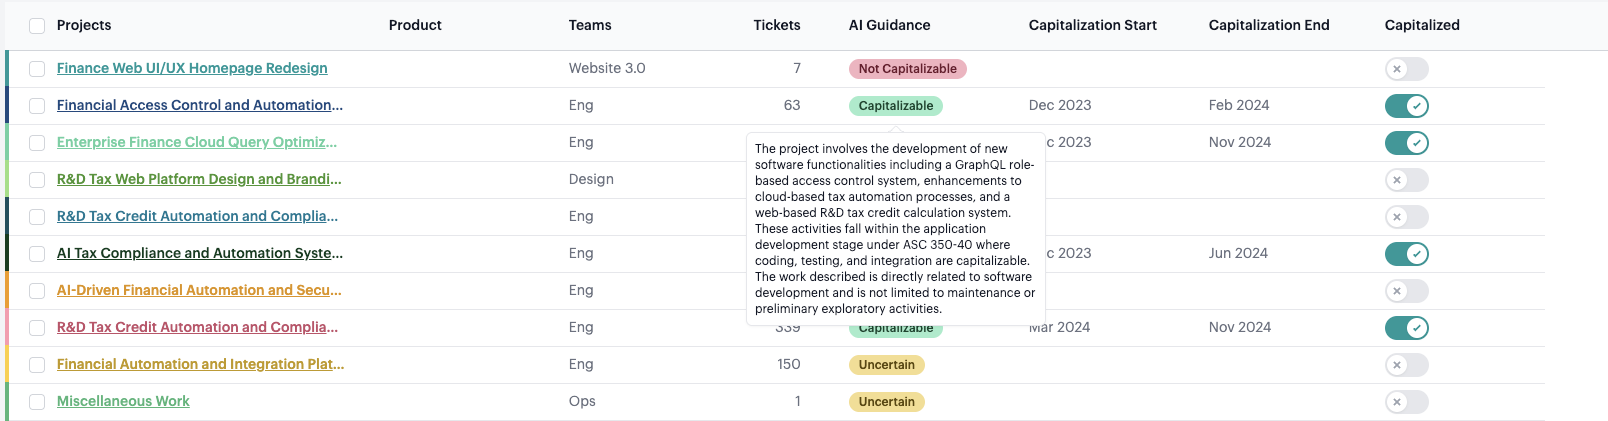Disable Capitalized toggle on AI Tax Compliance row

point(1406,254)
